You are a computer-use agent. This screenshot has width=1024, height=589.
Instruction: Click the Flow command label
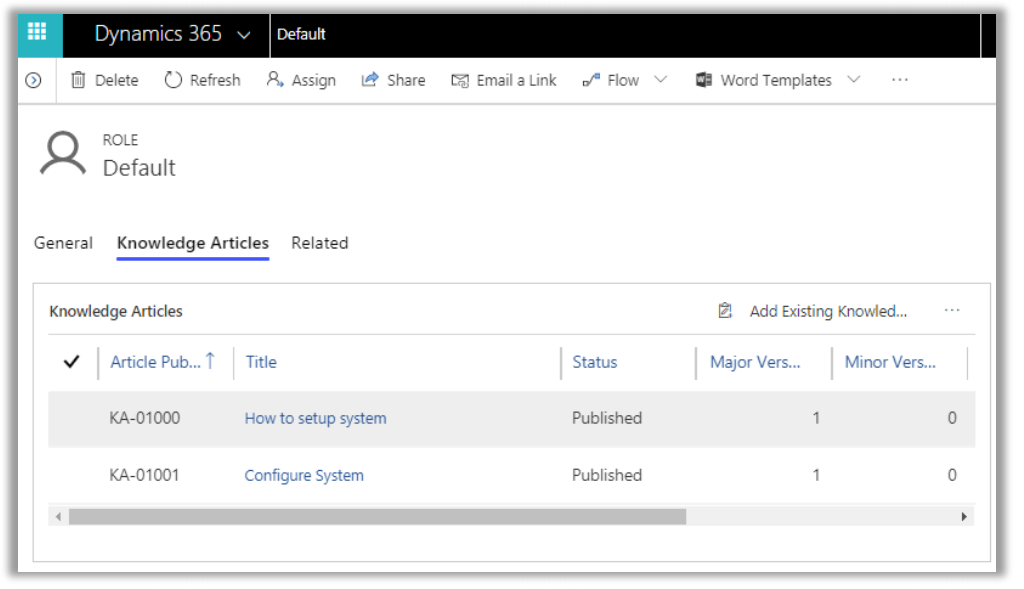pyautogui.click(x=623, y=80)
